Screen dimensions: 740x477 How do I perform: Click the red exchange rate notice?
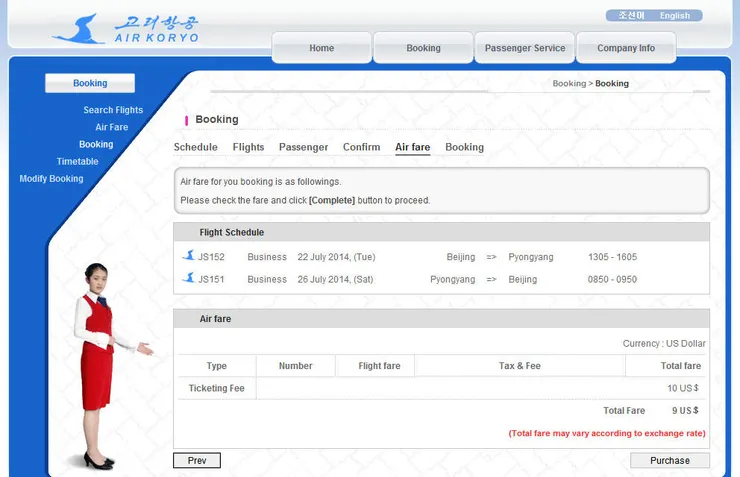pyautogui.click(x=607, y=433)
